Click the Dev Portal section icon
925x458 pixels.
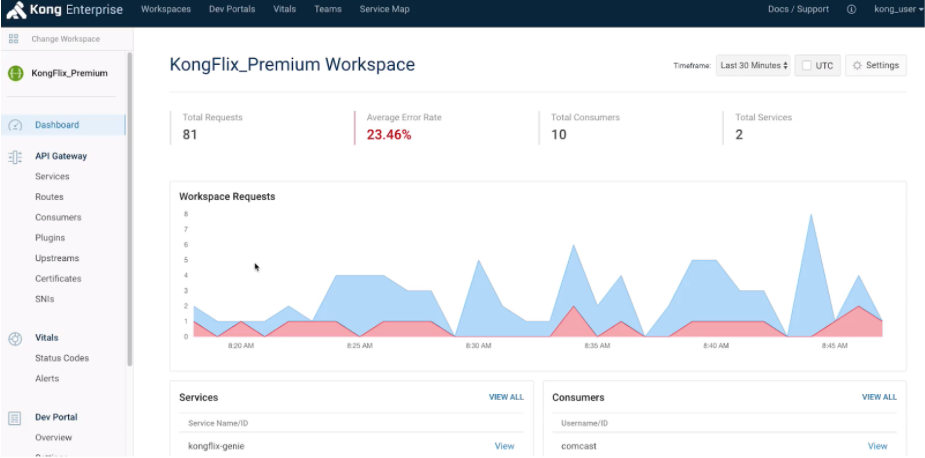coord(15,418)
